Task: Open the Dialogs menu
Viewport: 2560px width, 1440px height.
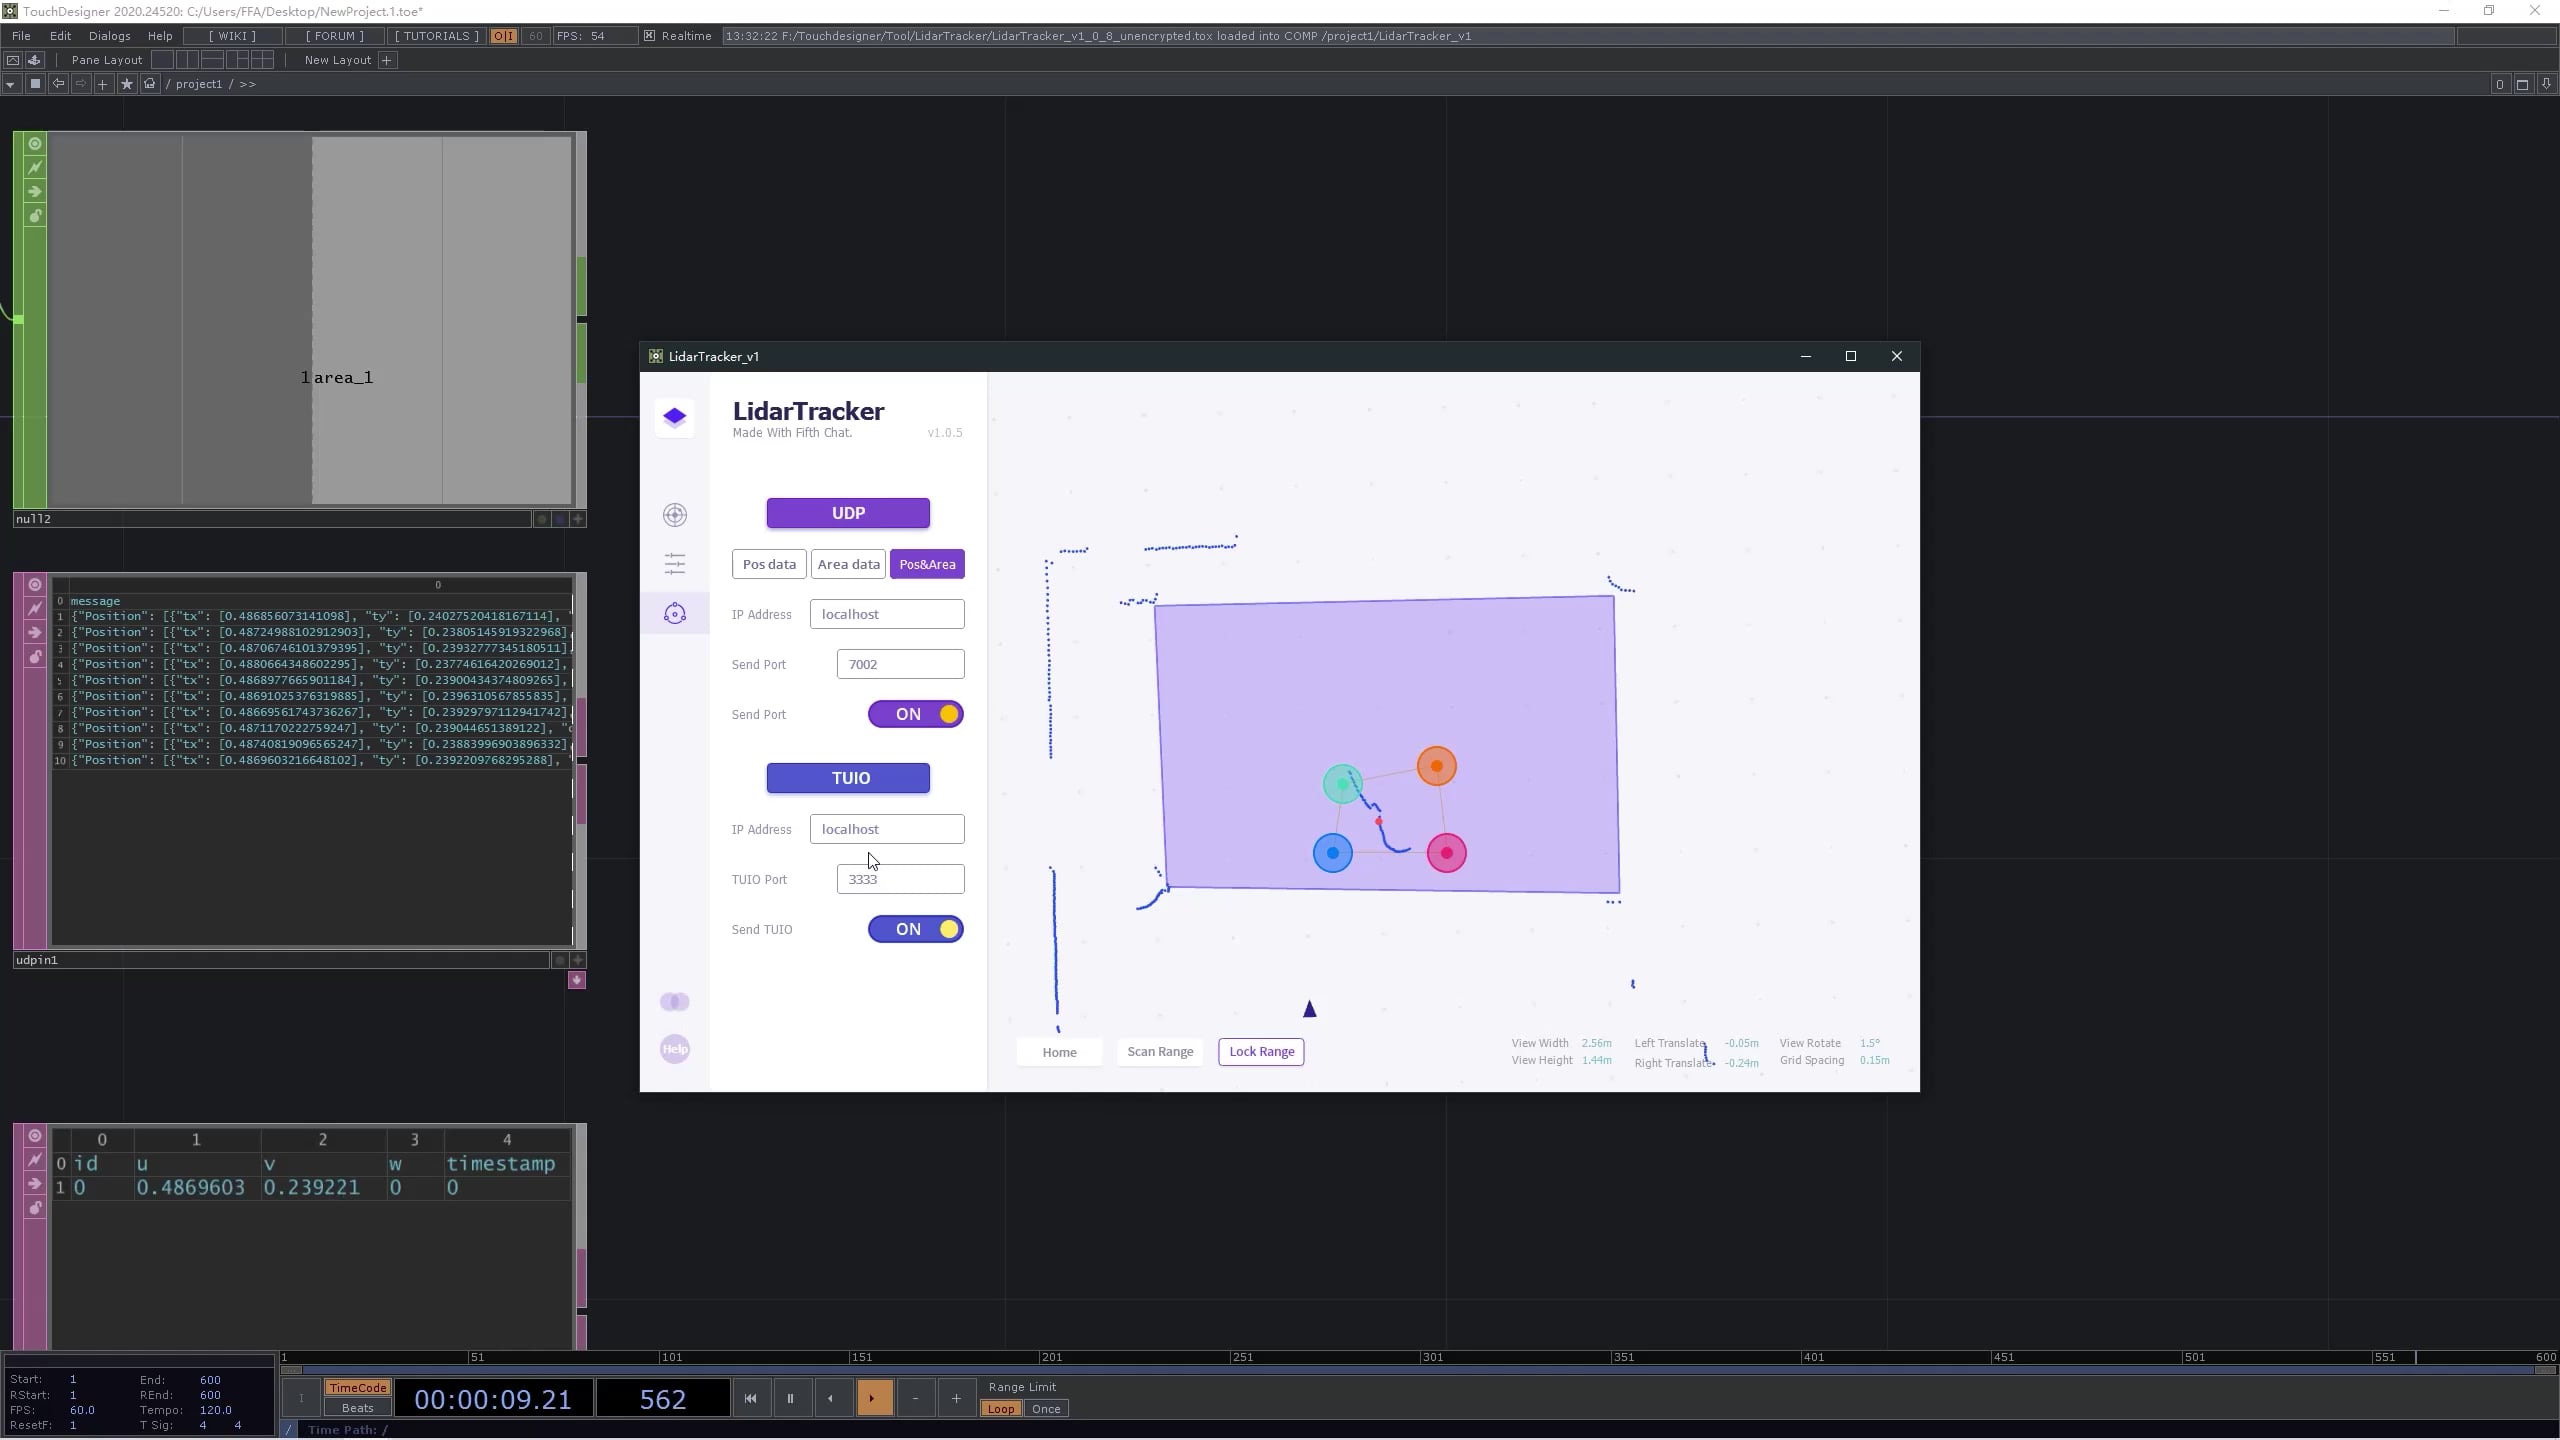Action: click(109, 35)
